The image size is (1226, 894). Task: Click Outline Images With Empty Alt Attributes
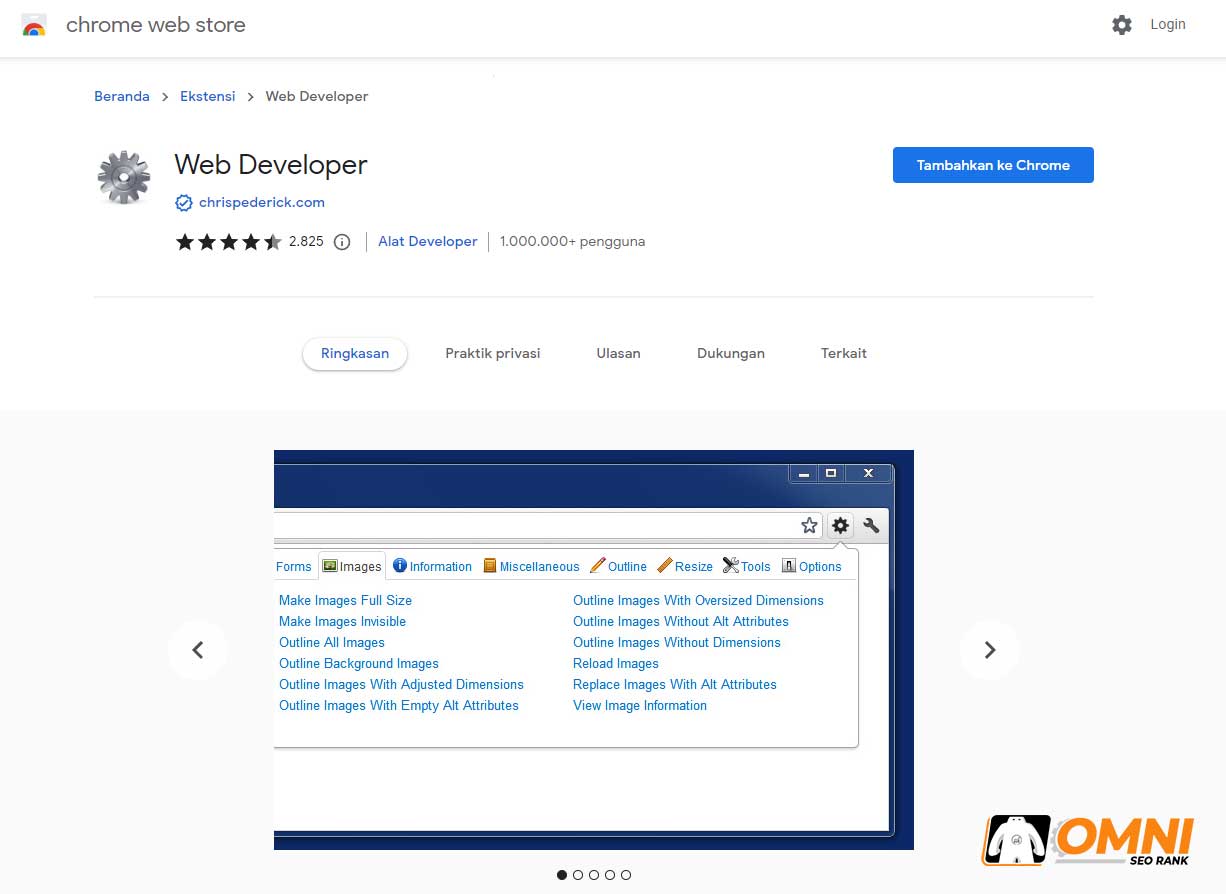399,705
